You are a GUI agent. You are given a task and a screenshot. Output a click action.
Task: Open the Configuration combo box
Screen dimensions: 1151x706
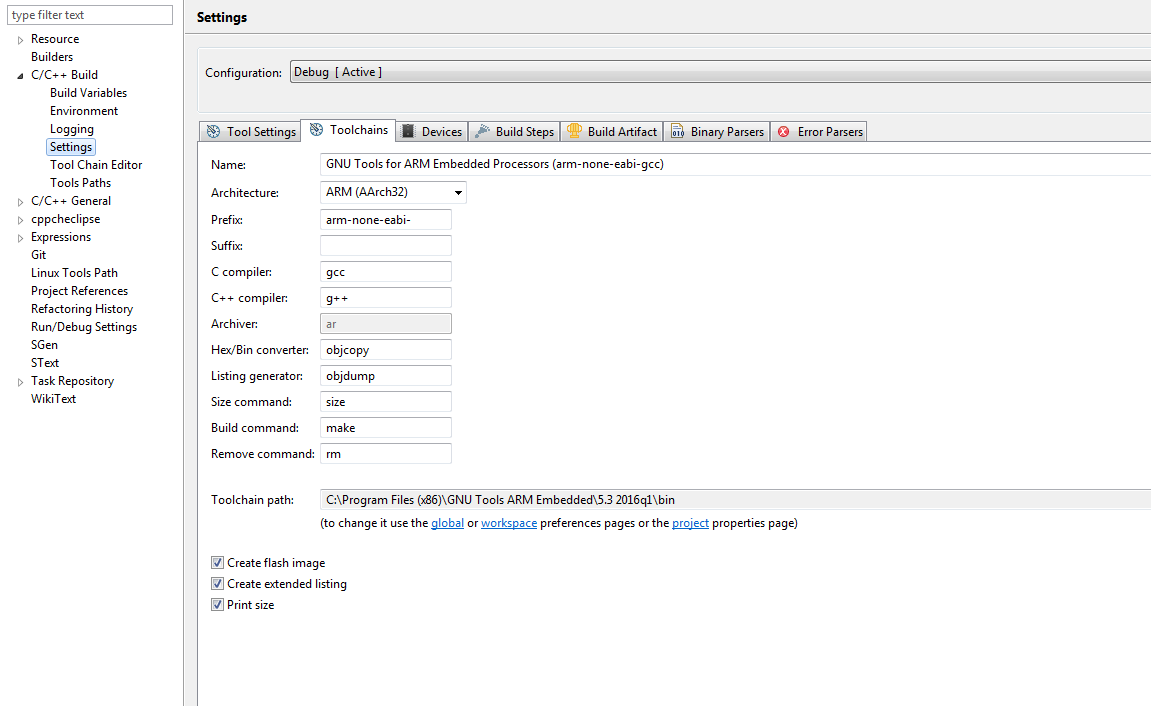[720, 72]
